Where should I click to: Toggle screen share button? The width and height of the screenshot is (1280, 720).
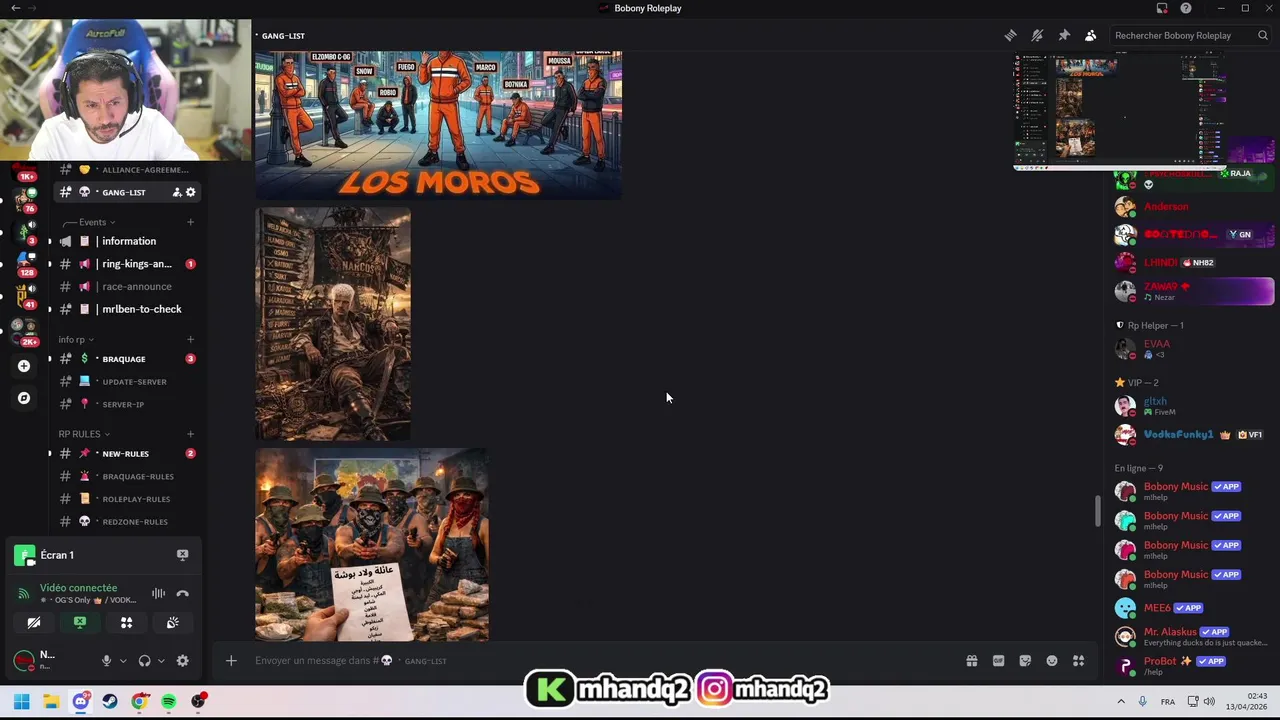pos(80,622)
